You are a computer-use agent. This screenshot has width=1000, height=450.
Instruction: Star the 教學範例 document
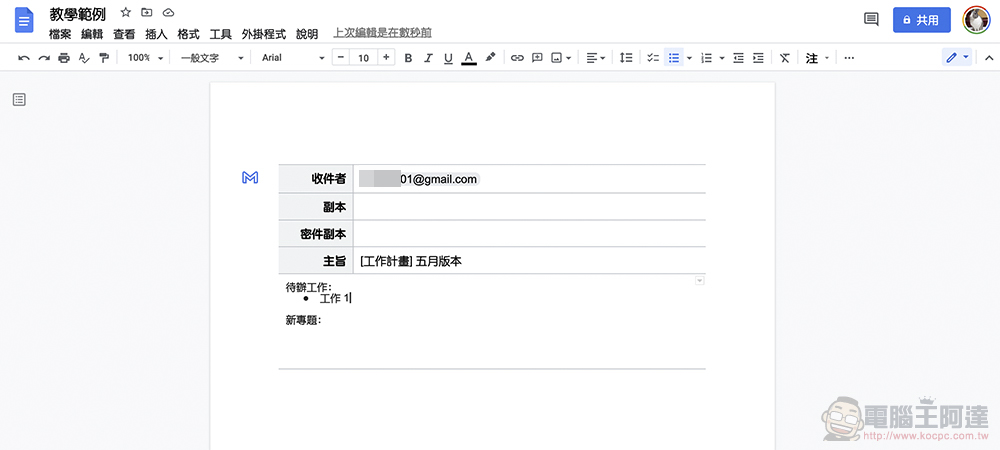[x=126, y=13]
